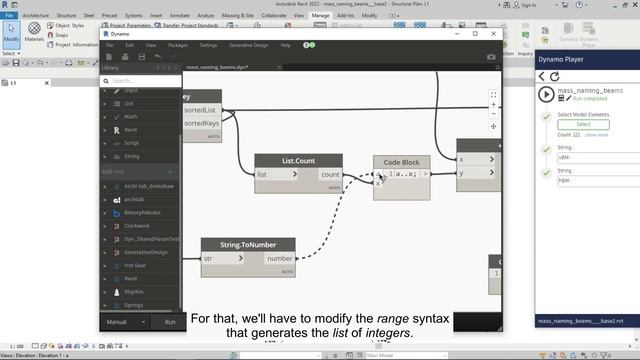Click the zoom out minus on canvas
Screen dimensions: 640x360
tap(493, 114)
